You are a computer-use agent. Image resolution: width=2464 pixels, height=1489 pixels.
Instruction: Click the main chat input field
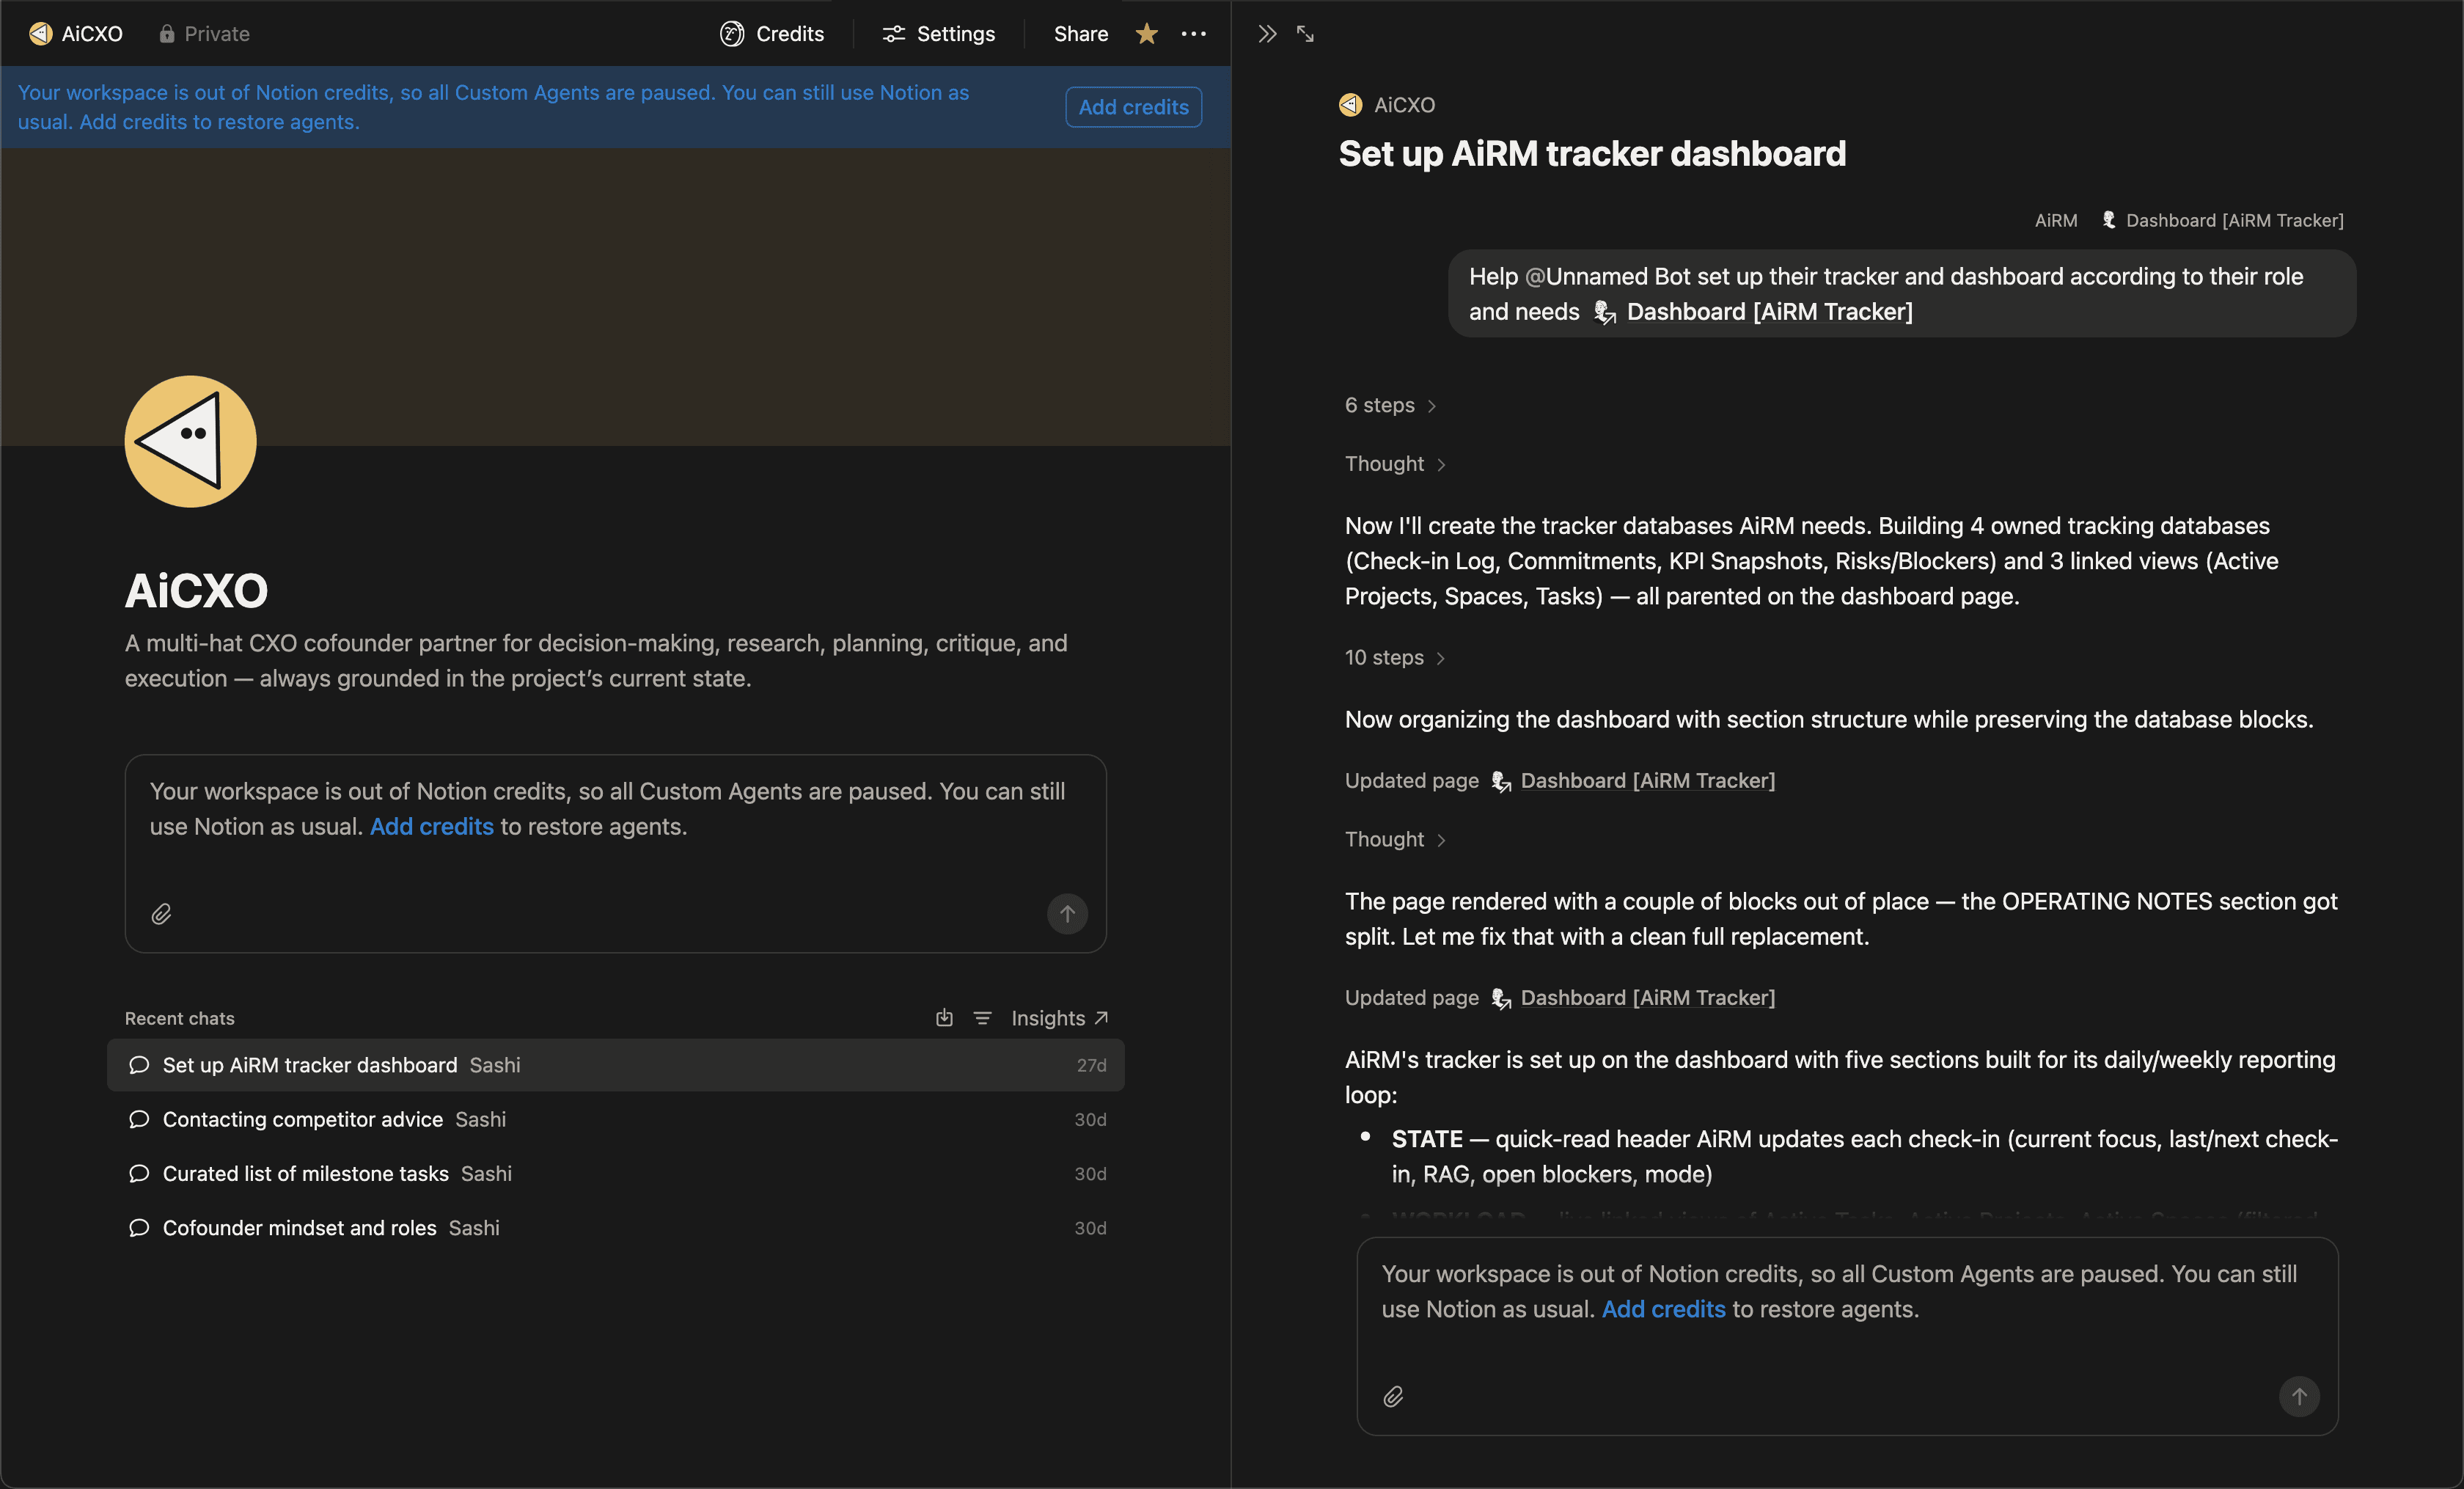click(615, 854)
